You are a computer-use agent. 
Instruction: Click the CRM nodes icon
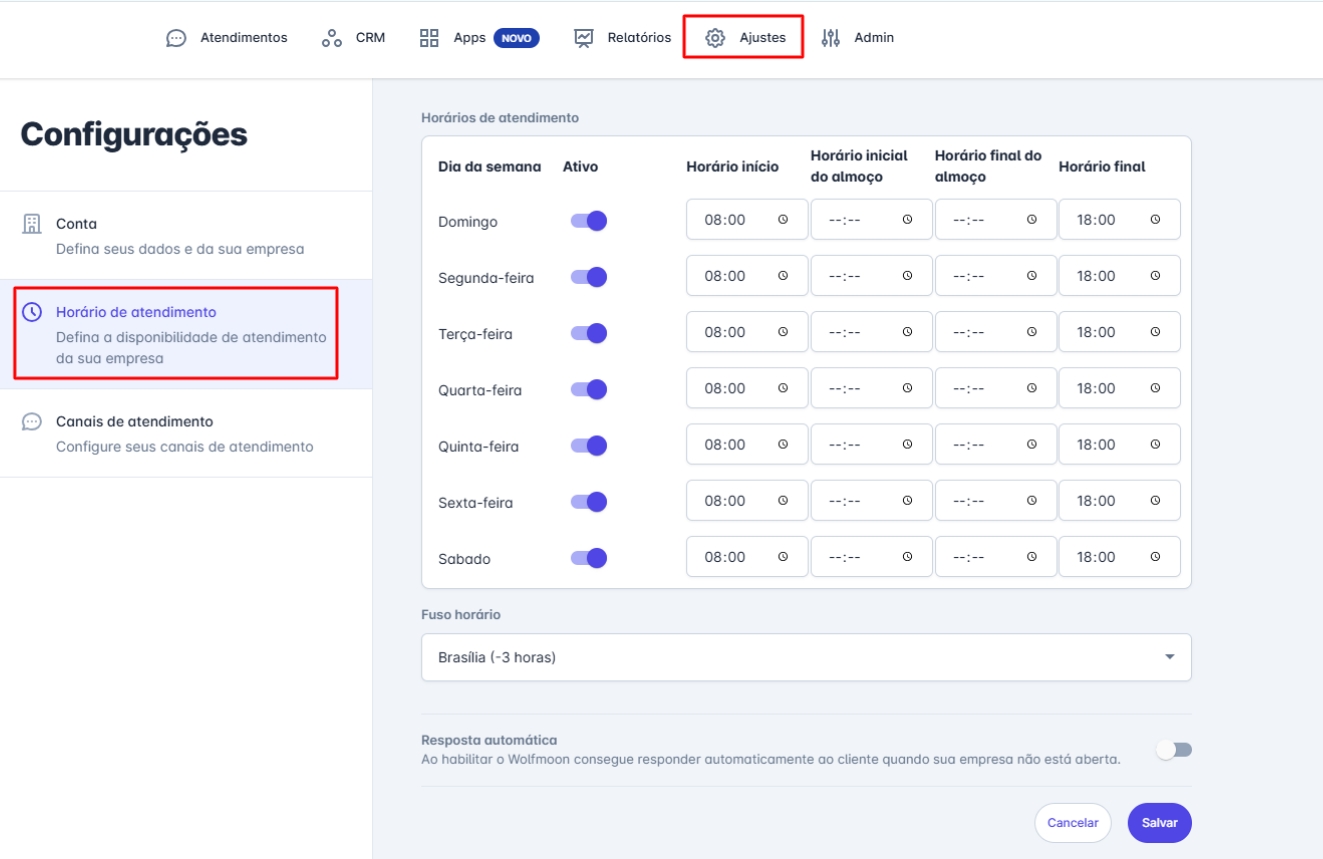point(332,38)
